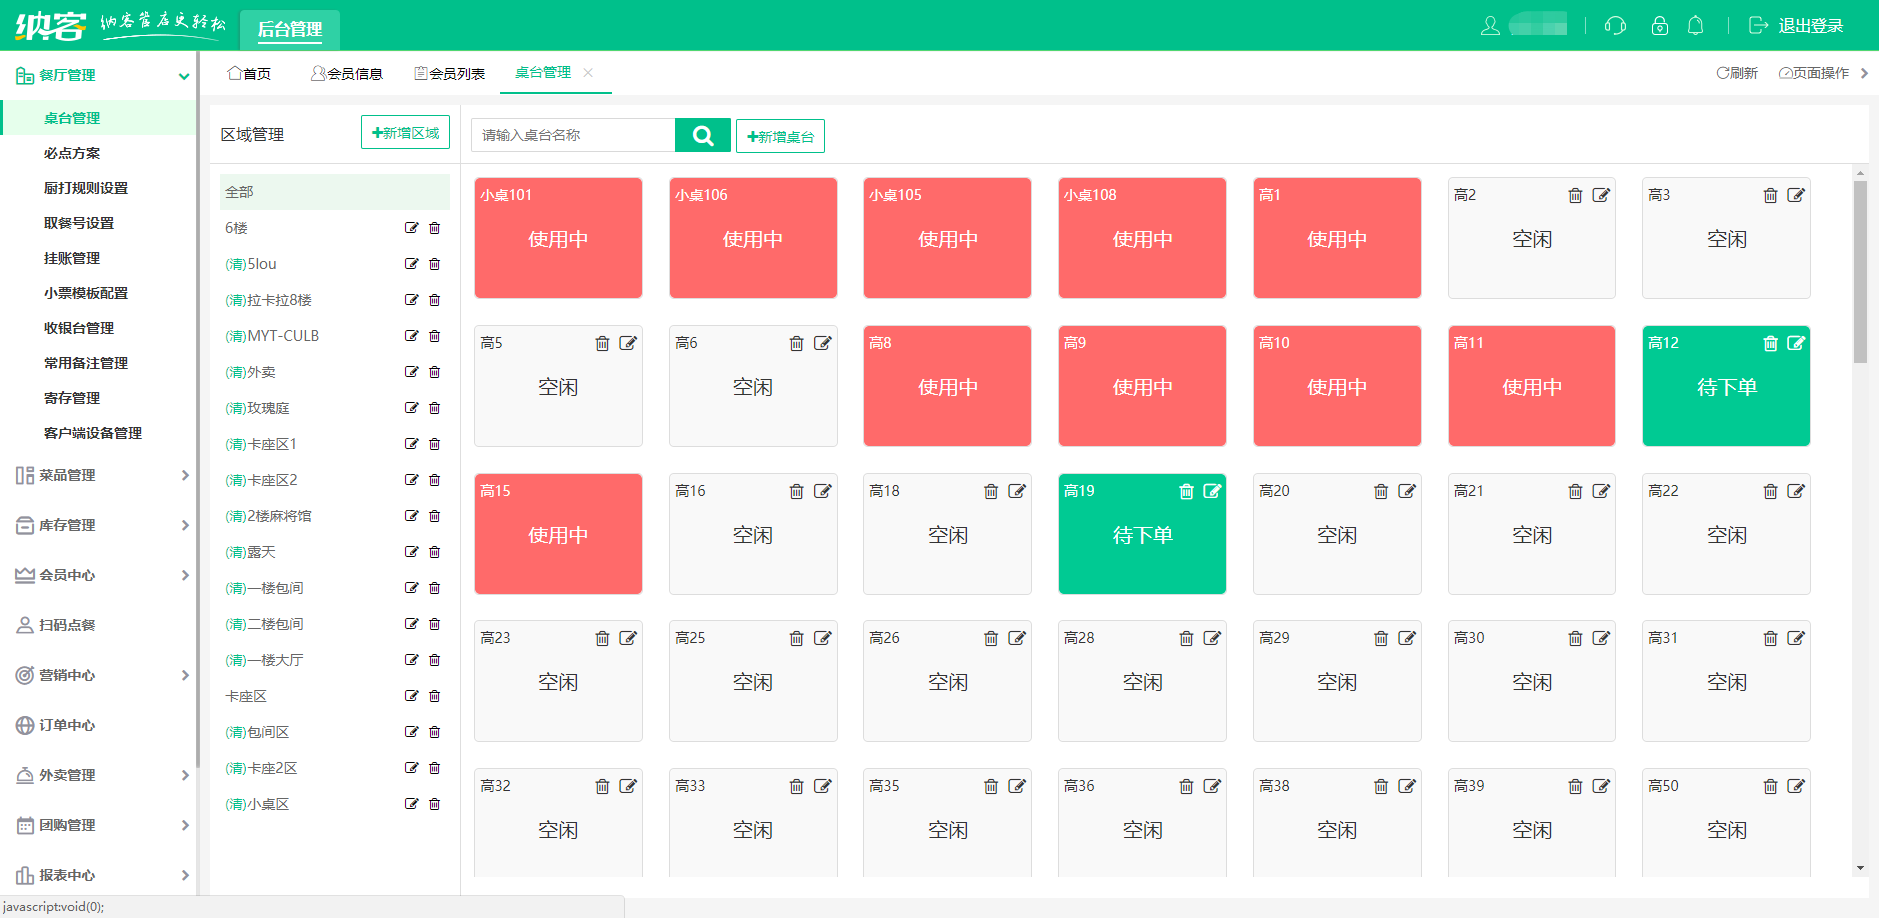Click the 新增桌台 button
This screenshot has height=918, width=1879.
tap(780, 136)
